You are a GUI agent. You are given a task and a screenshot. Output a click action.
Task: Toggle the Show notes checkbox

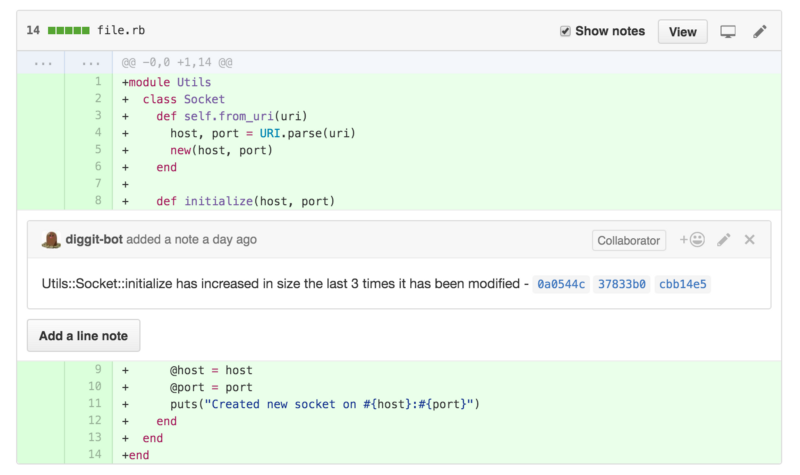[x=565, y=31]
